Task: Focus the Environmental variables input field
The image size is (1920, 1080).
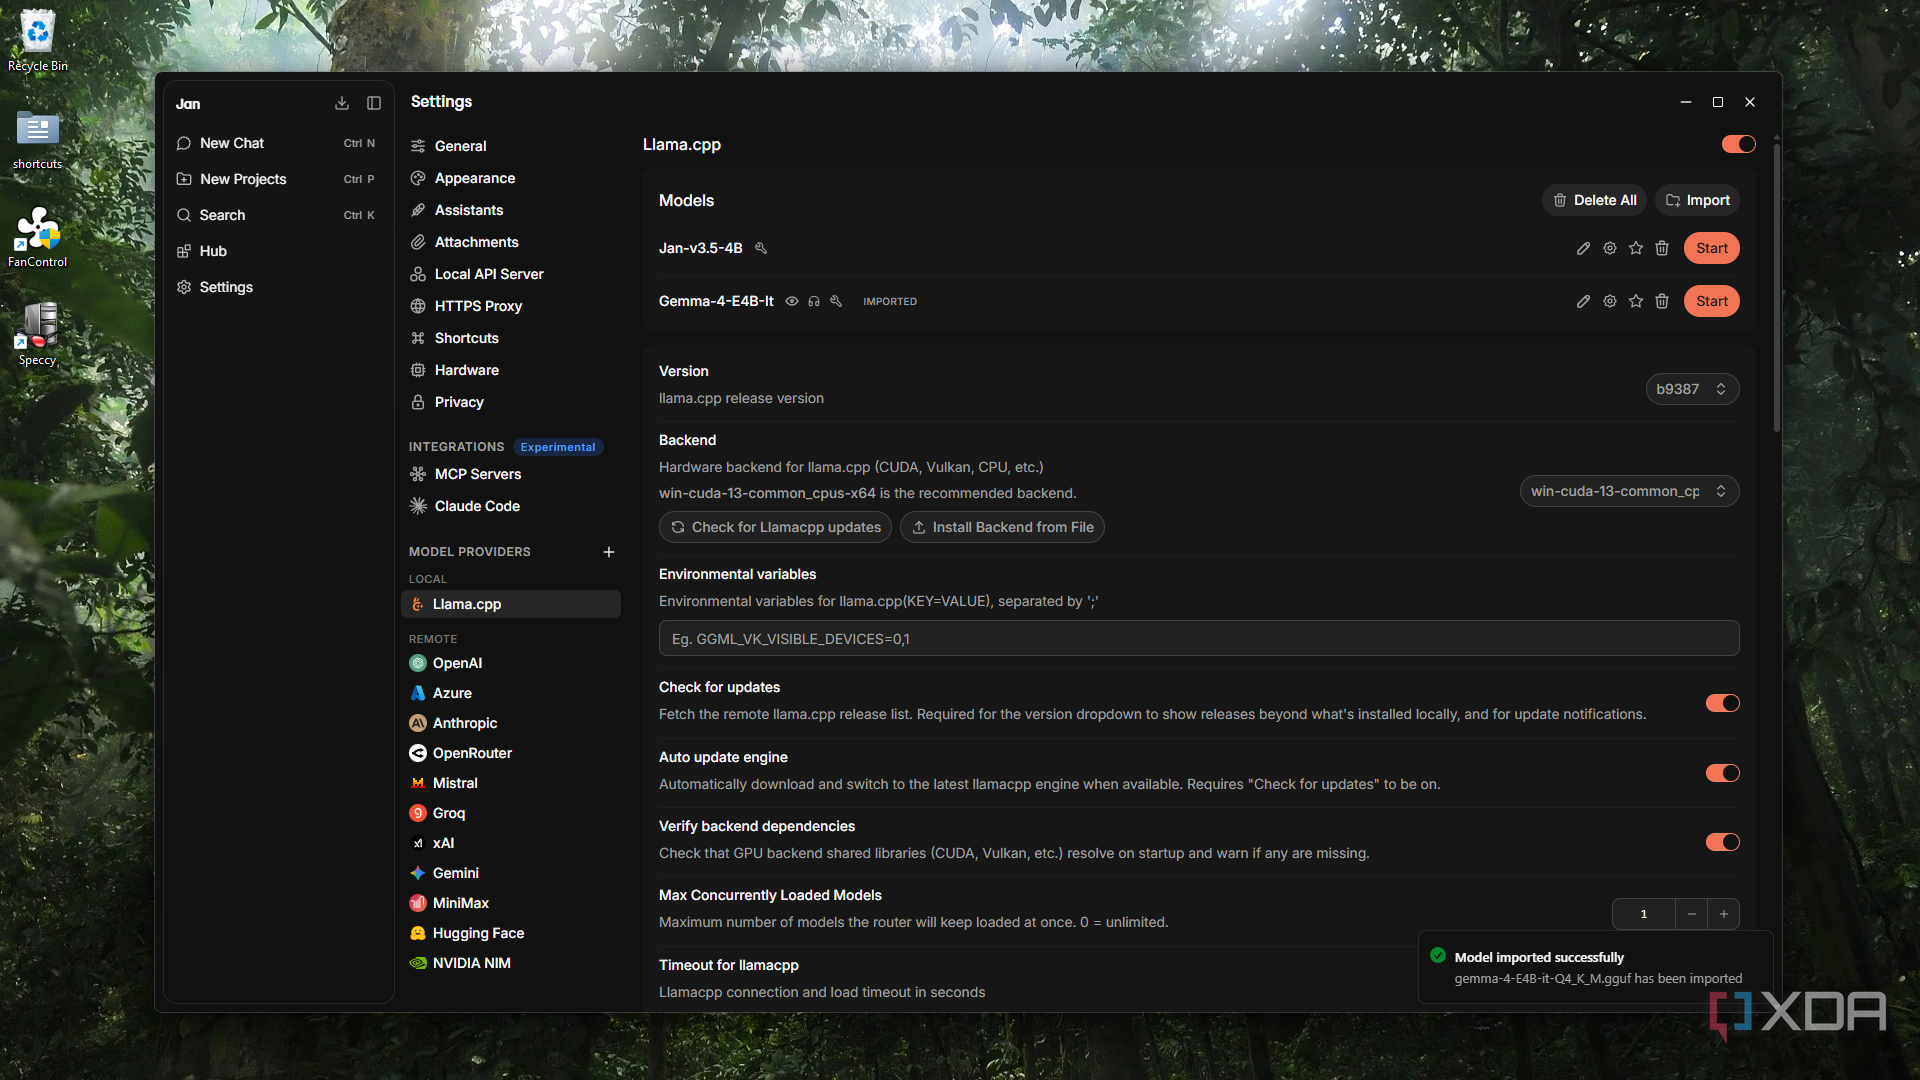Action: click(x=1199, y=638)
